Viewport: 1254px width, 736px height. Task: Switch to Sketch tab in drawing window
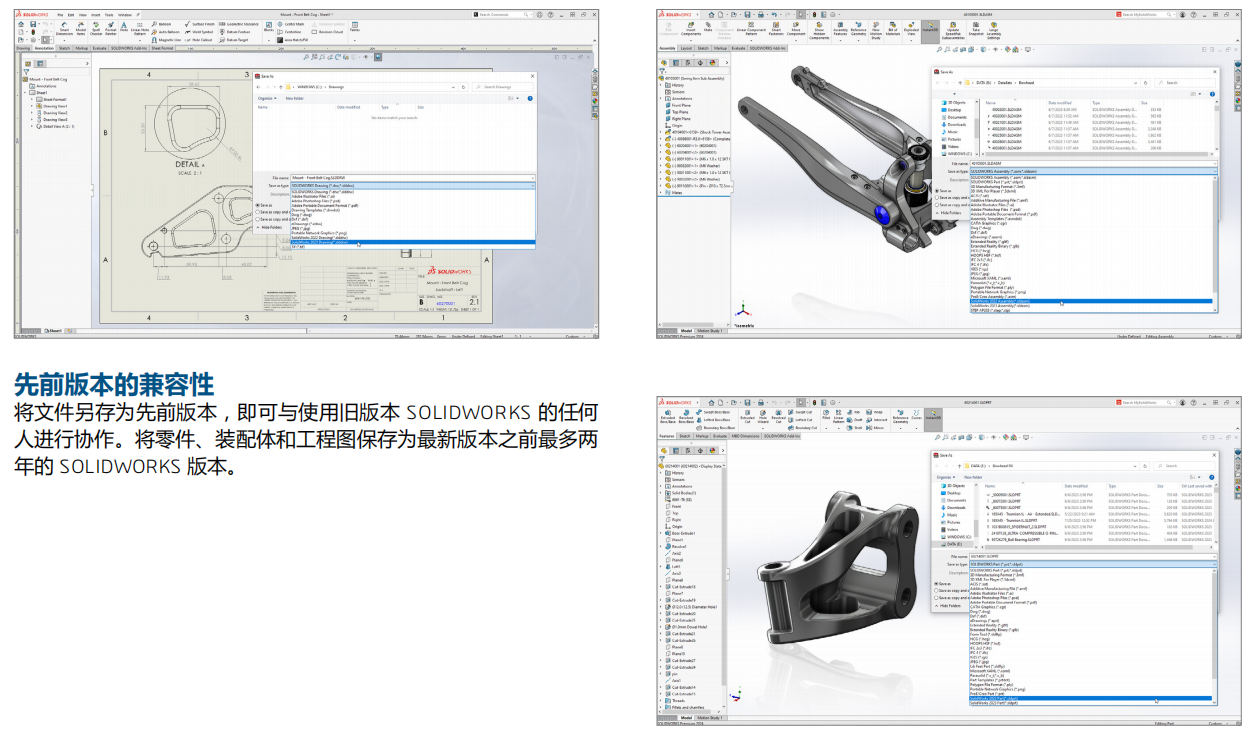pos(64,48)
